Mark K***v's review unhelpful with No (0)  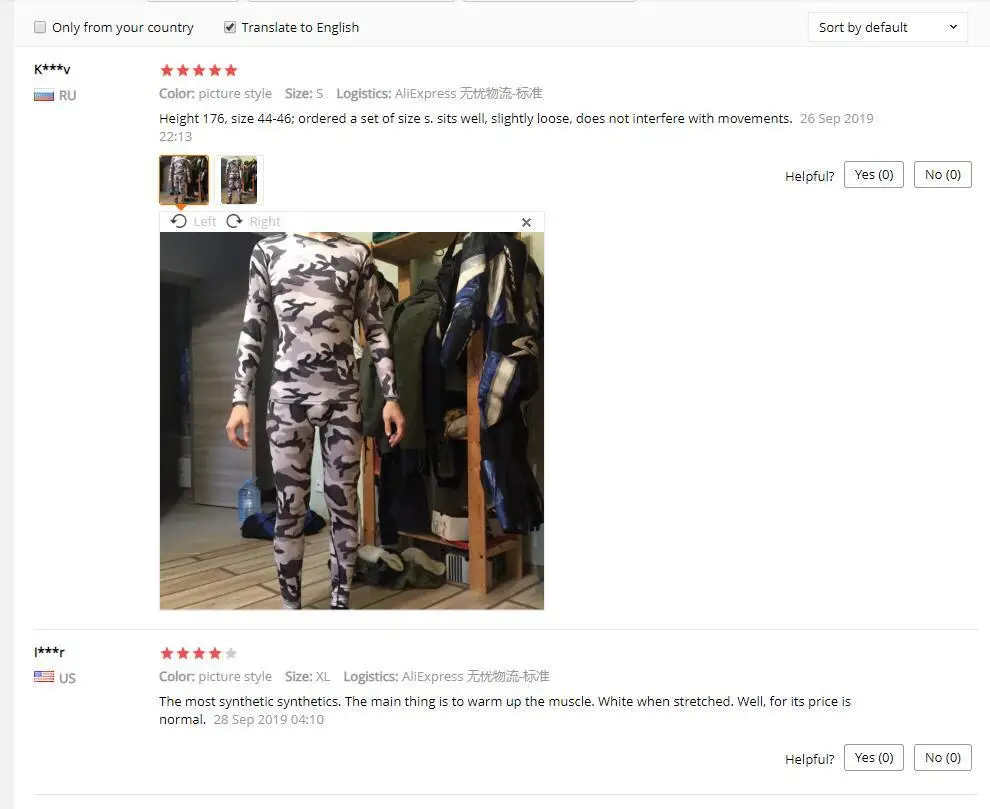[943, 175]
